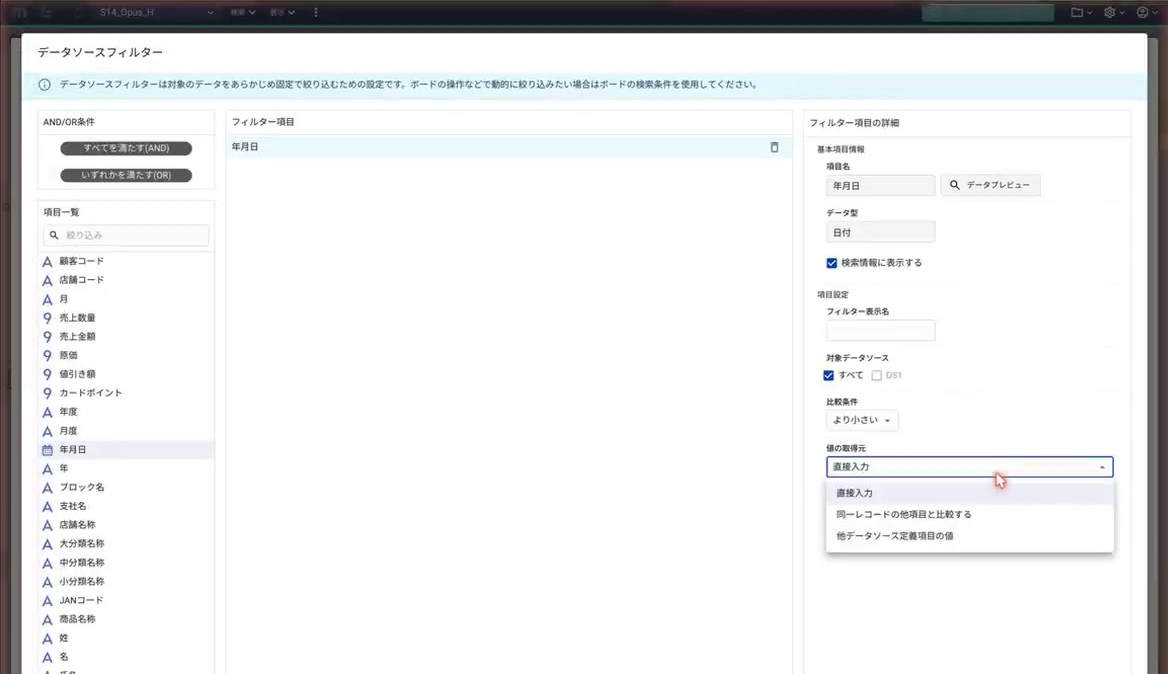Click the numeric-type icon beside カードポイント
This screenshot has height=674, width=1168.
[47, 393]
